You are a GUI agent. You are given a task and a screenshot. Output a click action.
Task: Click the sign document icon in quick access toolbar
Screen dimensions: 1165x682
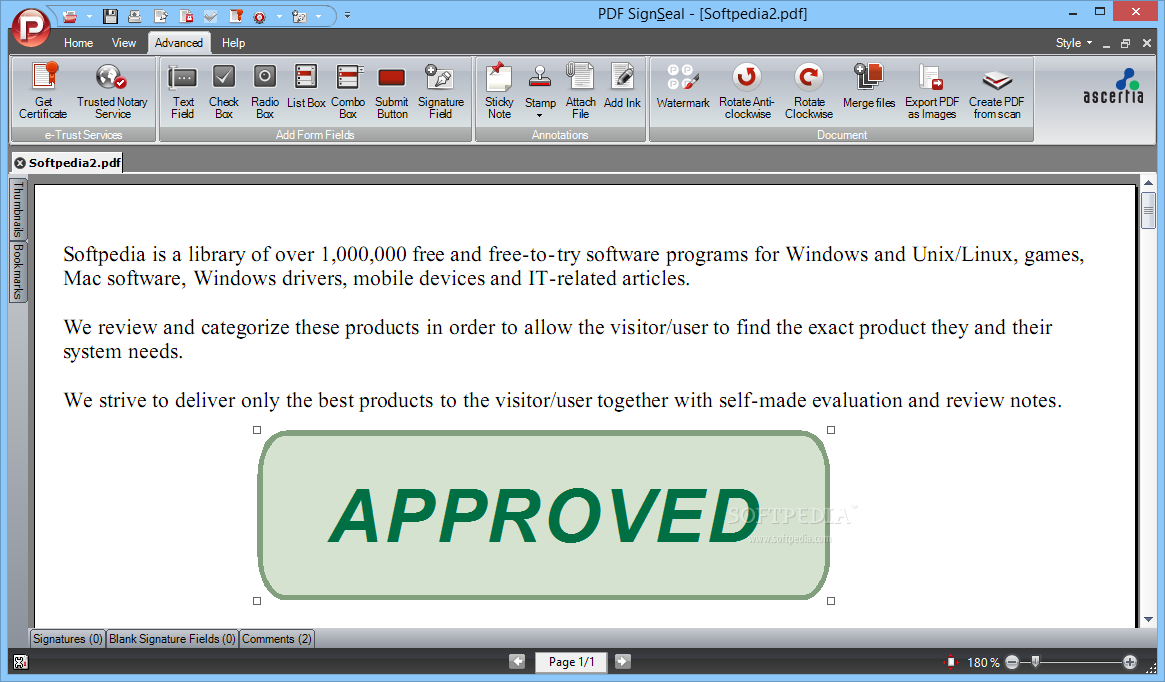tap(160, 16)
